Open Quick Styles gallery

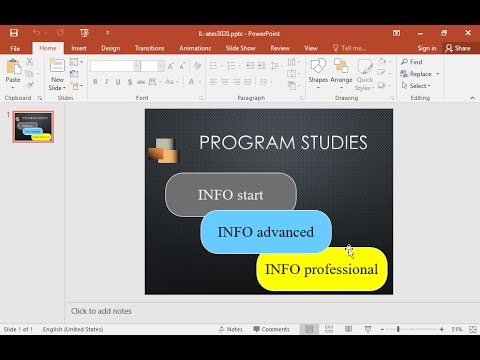point(365,74)
